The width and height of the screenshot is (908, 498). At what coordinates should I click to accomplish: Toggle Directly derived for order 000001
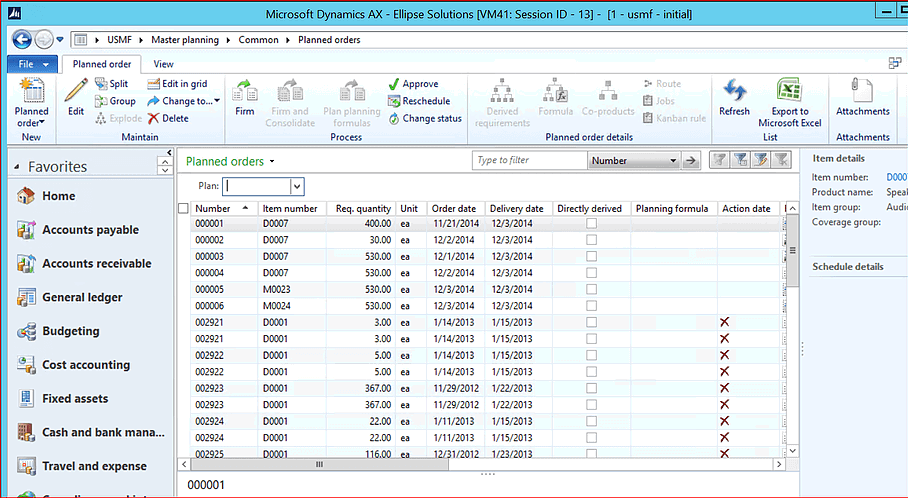591,224
